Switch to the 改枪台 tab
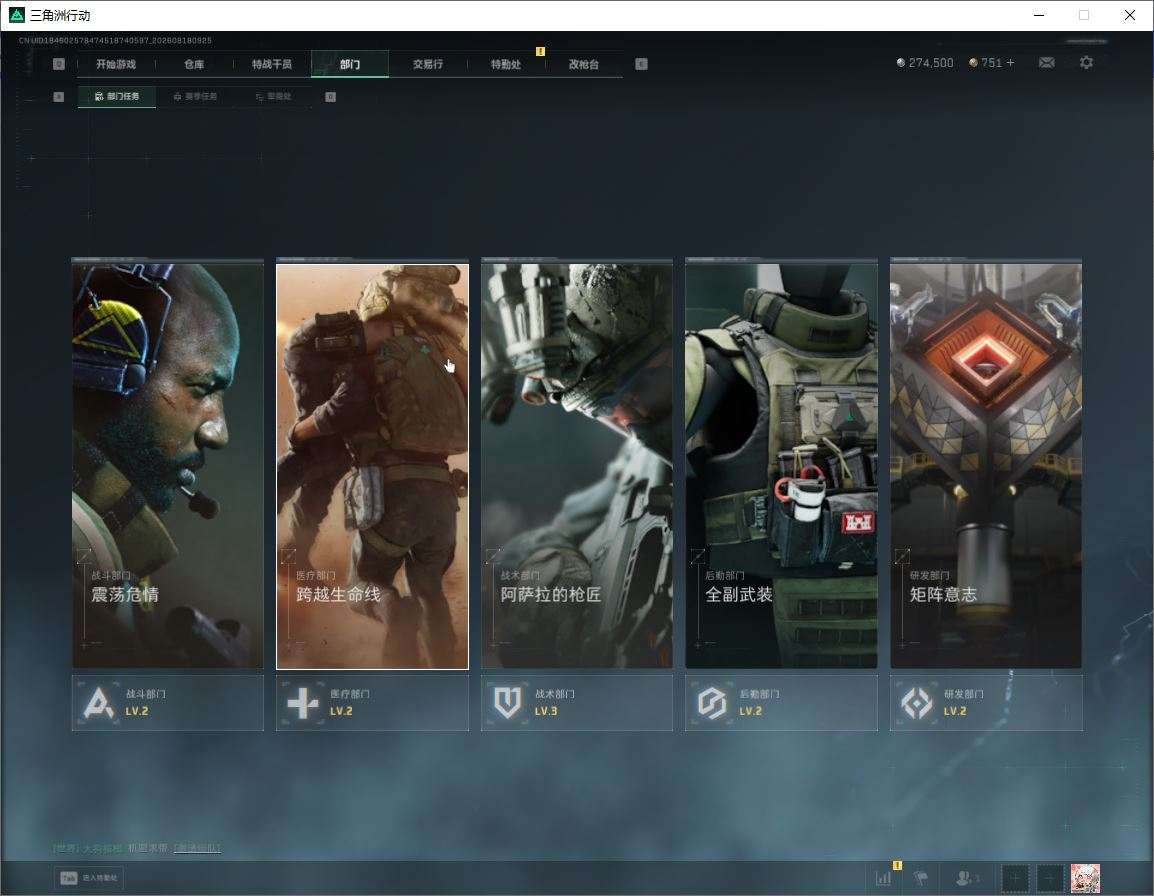The height and width of the screenshot is (896, 1154). [584, 64]
